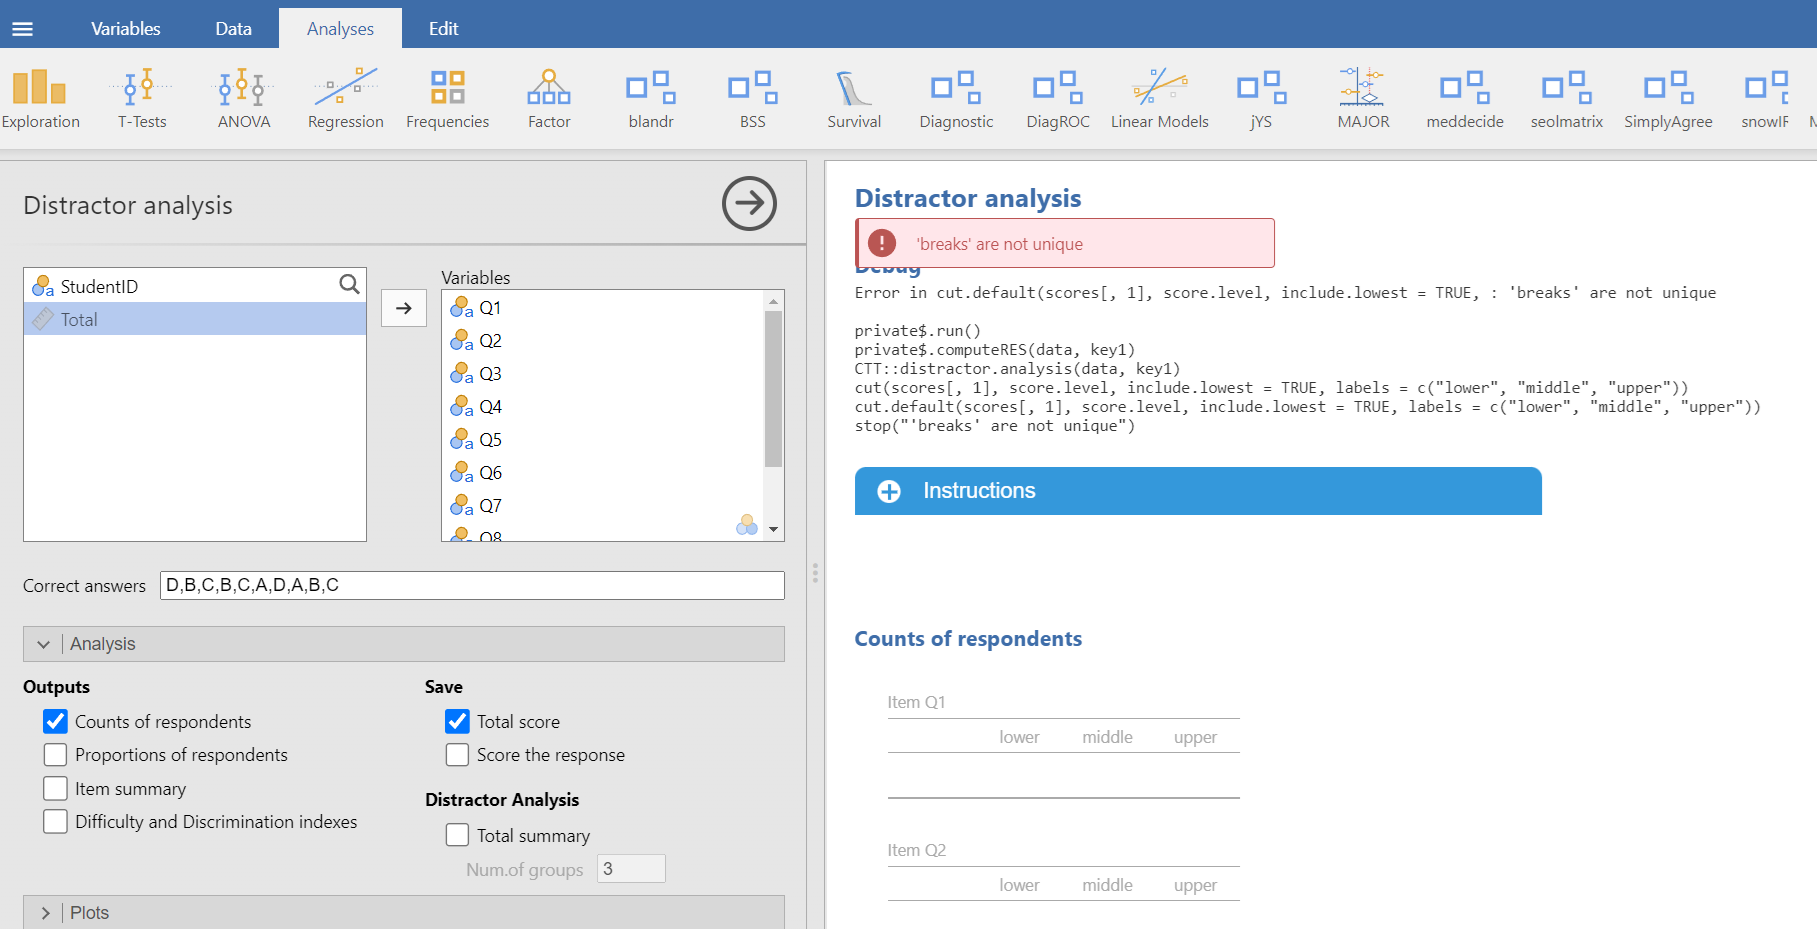Switch to the Data tab

[x=233, y=29]
